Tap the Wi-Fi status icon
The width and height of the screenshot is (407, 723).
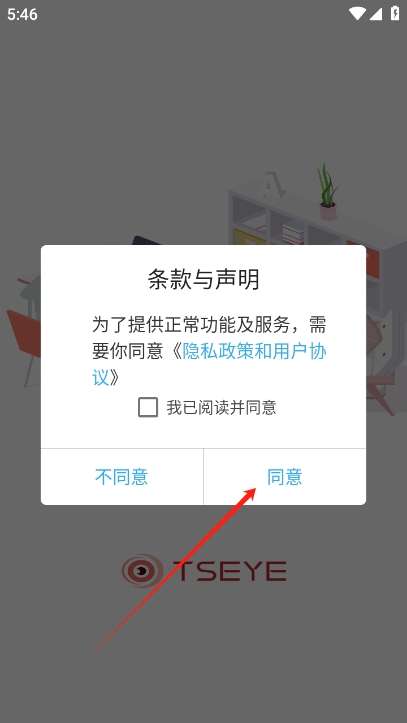(357, 13)
